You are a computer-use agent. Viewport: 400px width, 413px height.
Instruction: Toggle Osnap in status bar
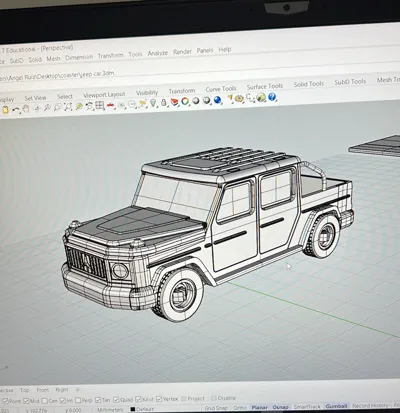(280, 407)
